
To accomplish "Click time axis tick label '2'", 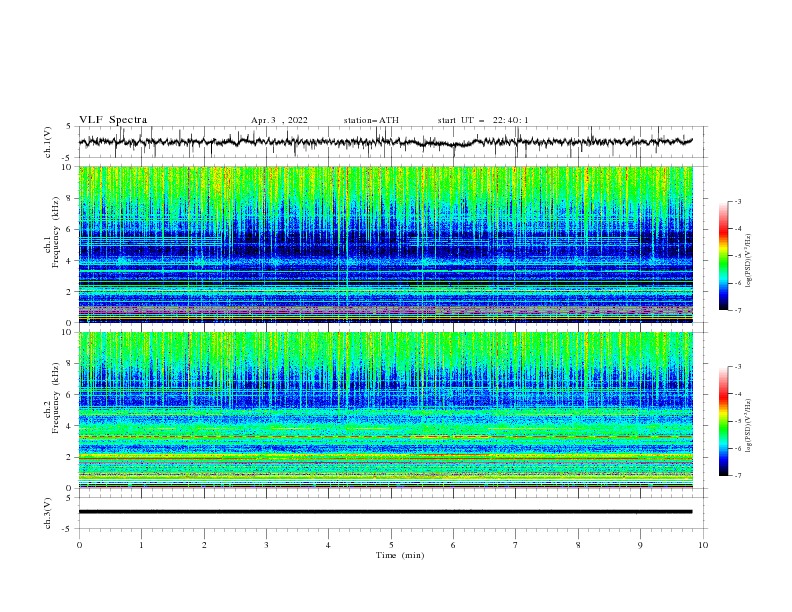I will tap(204, 545).
